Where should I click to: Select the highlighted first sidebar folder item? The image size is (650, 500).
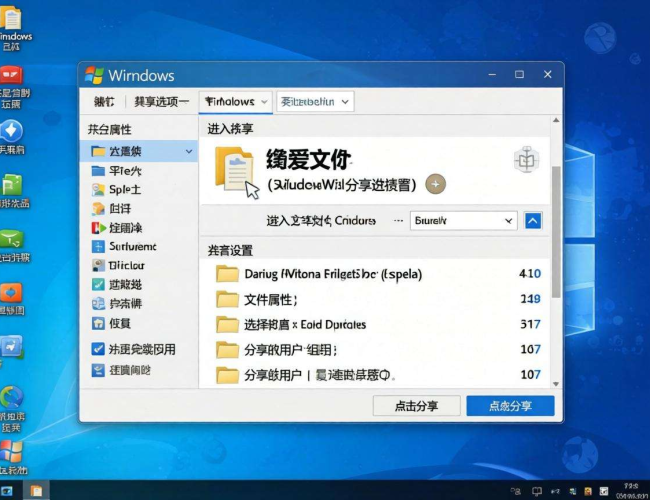(139, 151)
